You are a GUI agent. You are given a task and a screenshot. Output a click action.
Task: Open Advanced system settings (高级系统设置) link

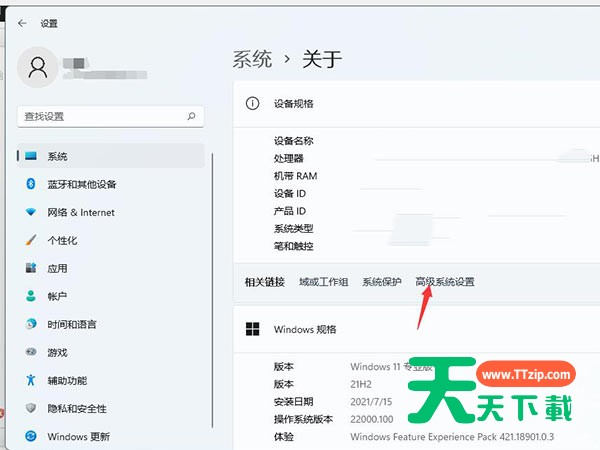pyautogui.click(x=445, y=282)
